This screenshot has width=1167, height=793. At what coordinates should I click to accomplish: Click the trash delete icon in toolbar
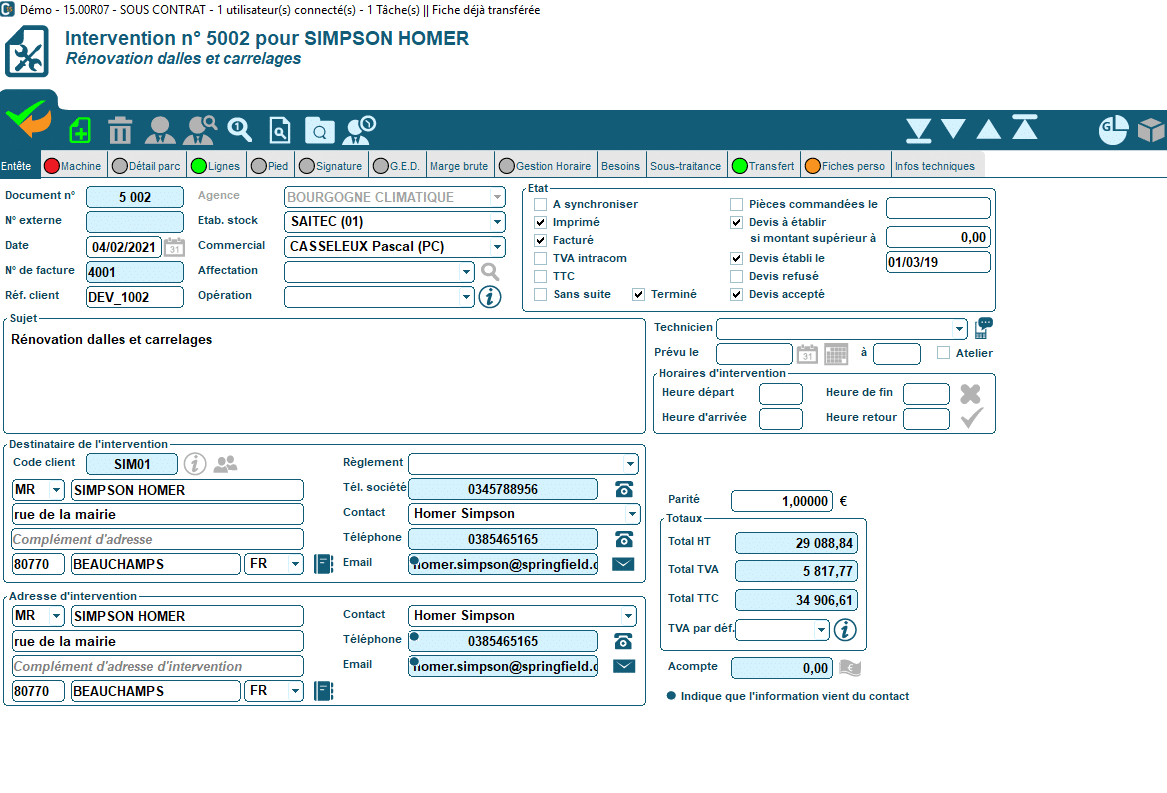click(x=120, y=130)
